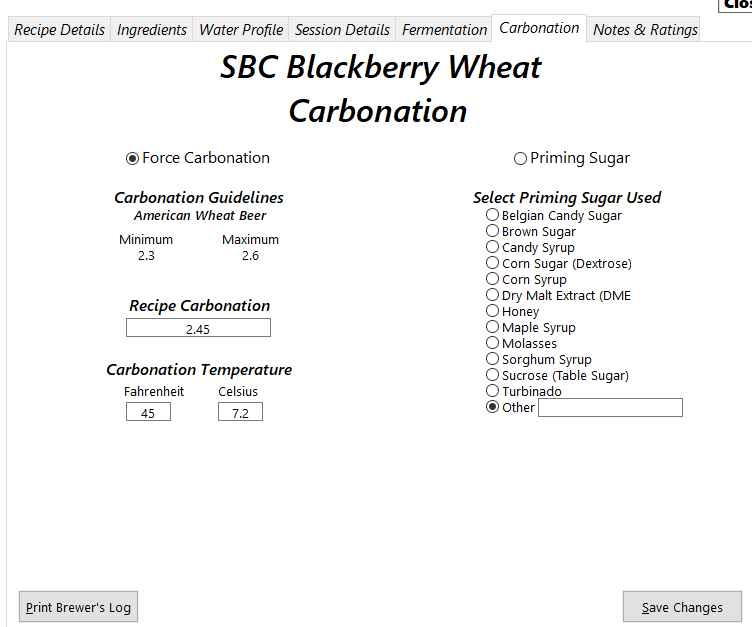
Task: Choose Belgian Candy Sugar option
Action: (x=492, y=215)
